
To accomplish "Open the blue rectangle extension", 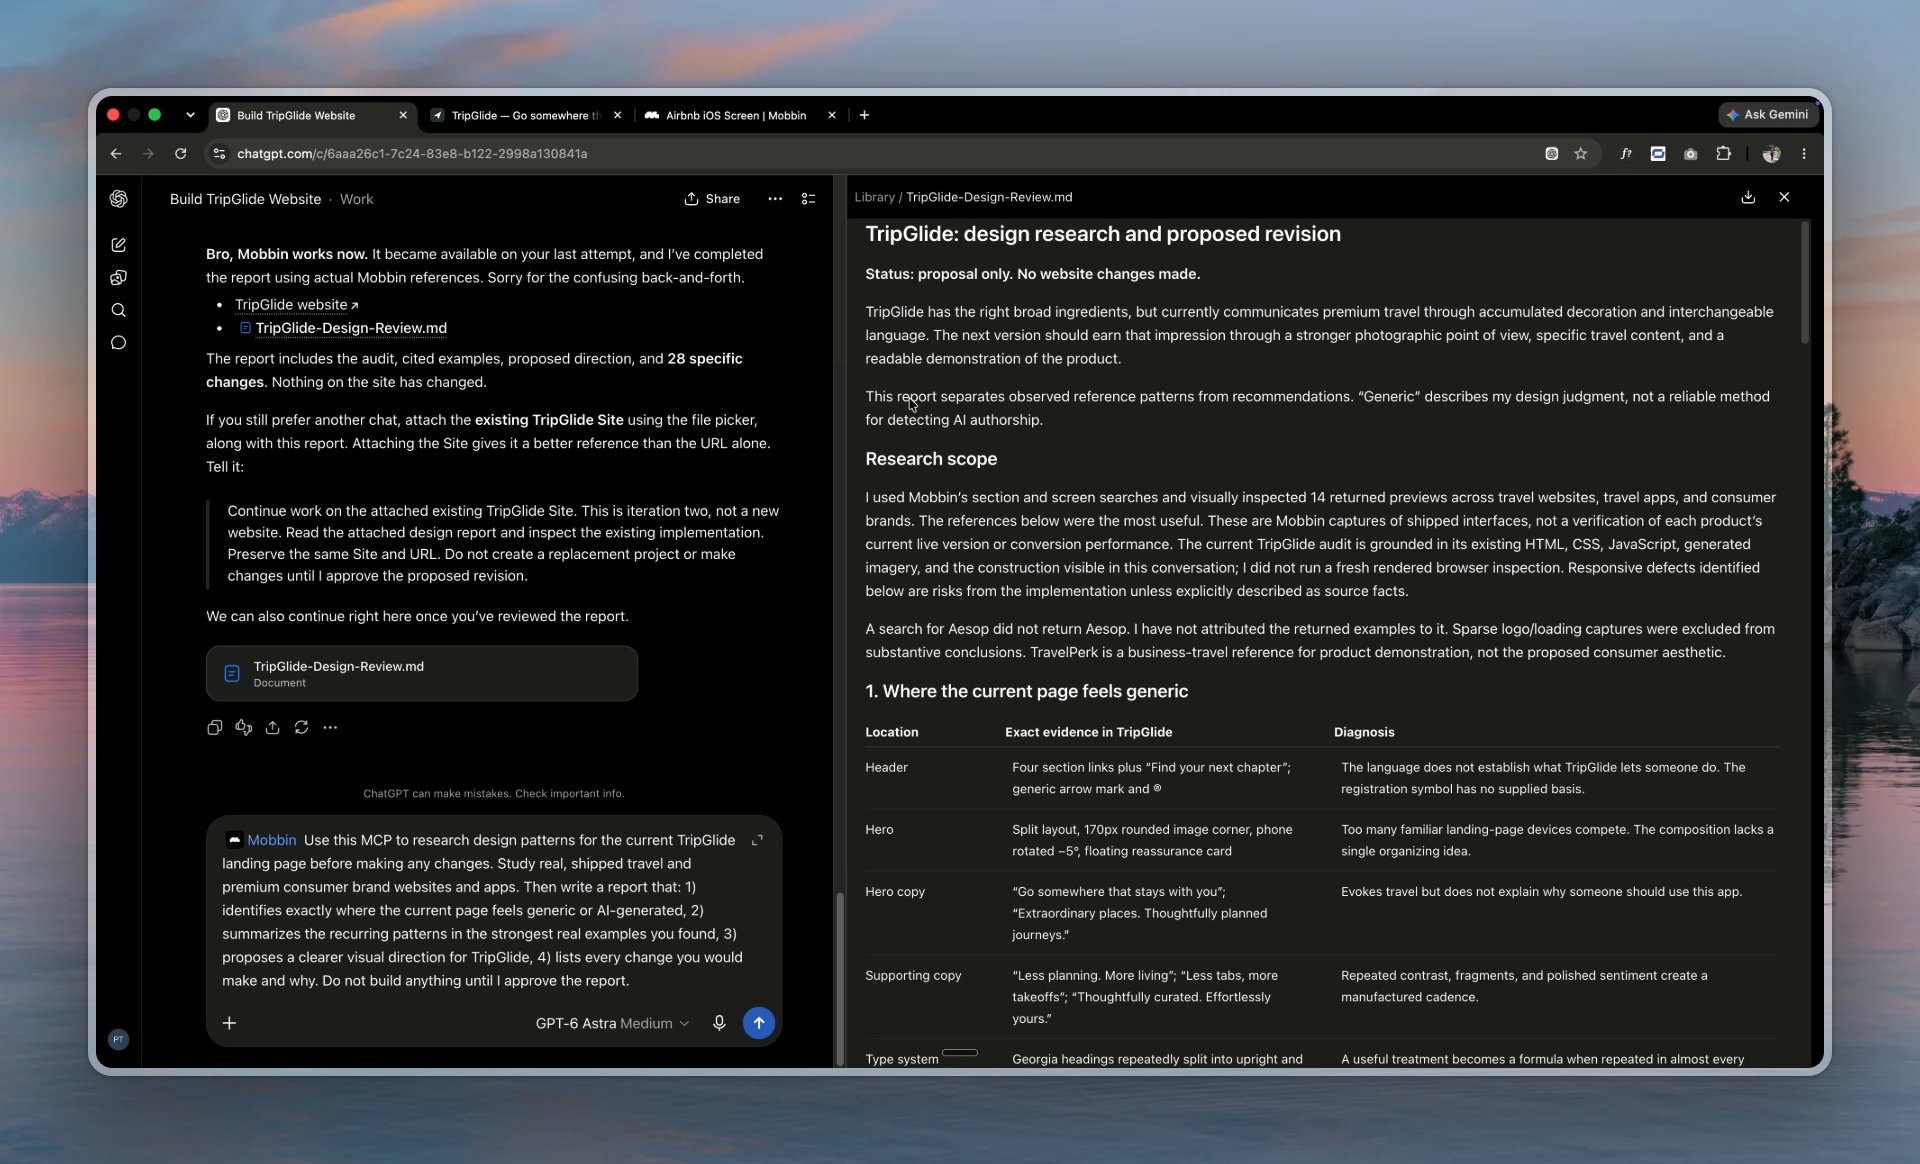I will (x=1658, y=154).
